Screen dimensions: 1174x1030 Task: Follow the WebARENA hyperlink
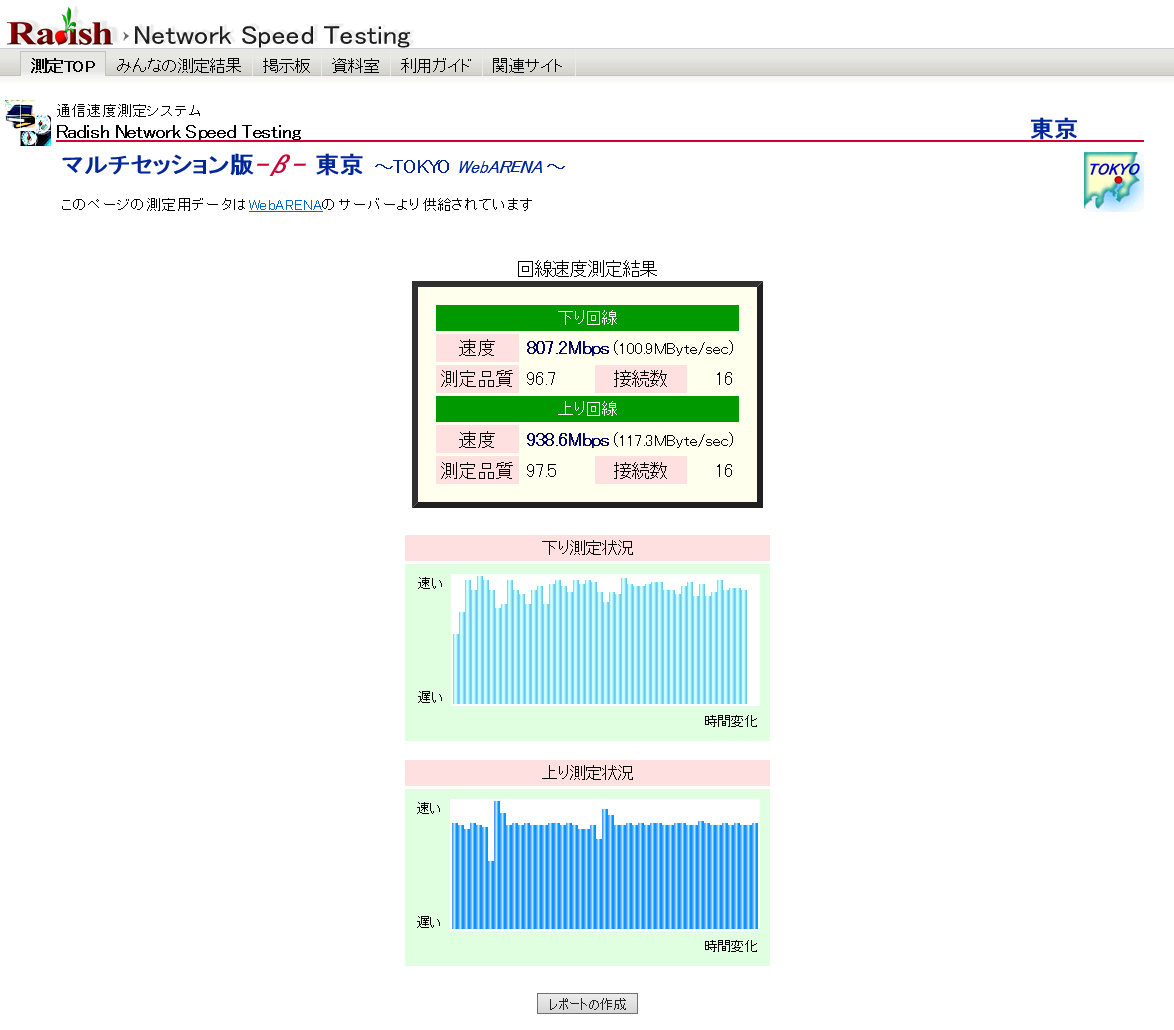pyautogui.click(x=285, y=205)
